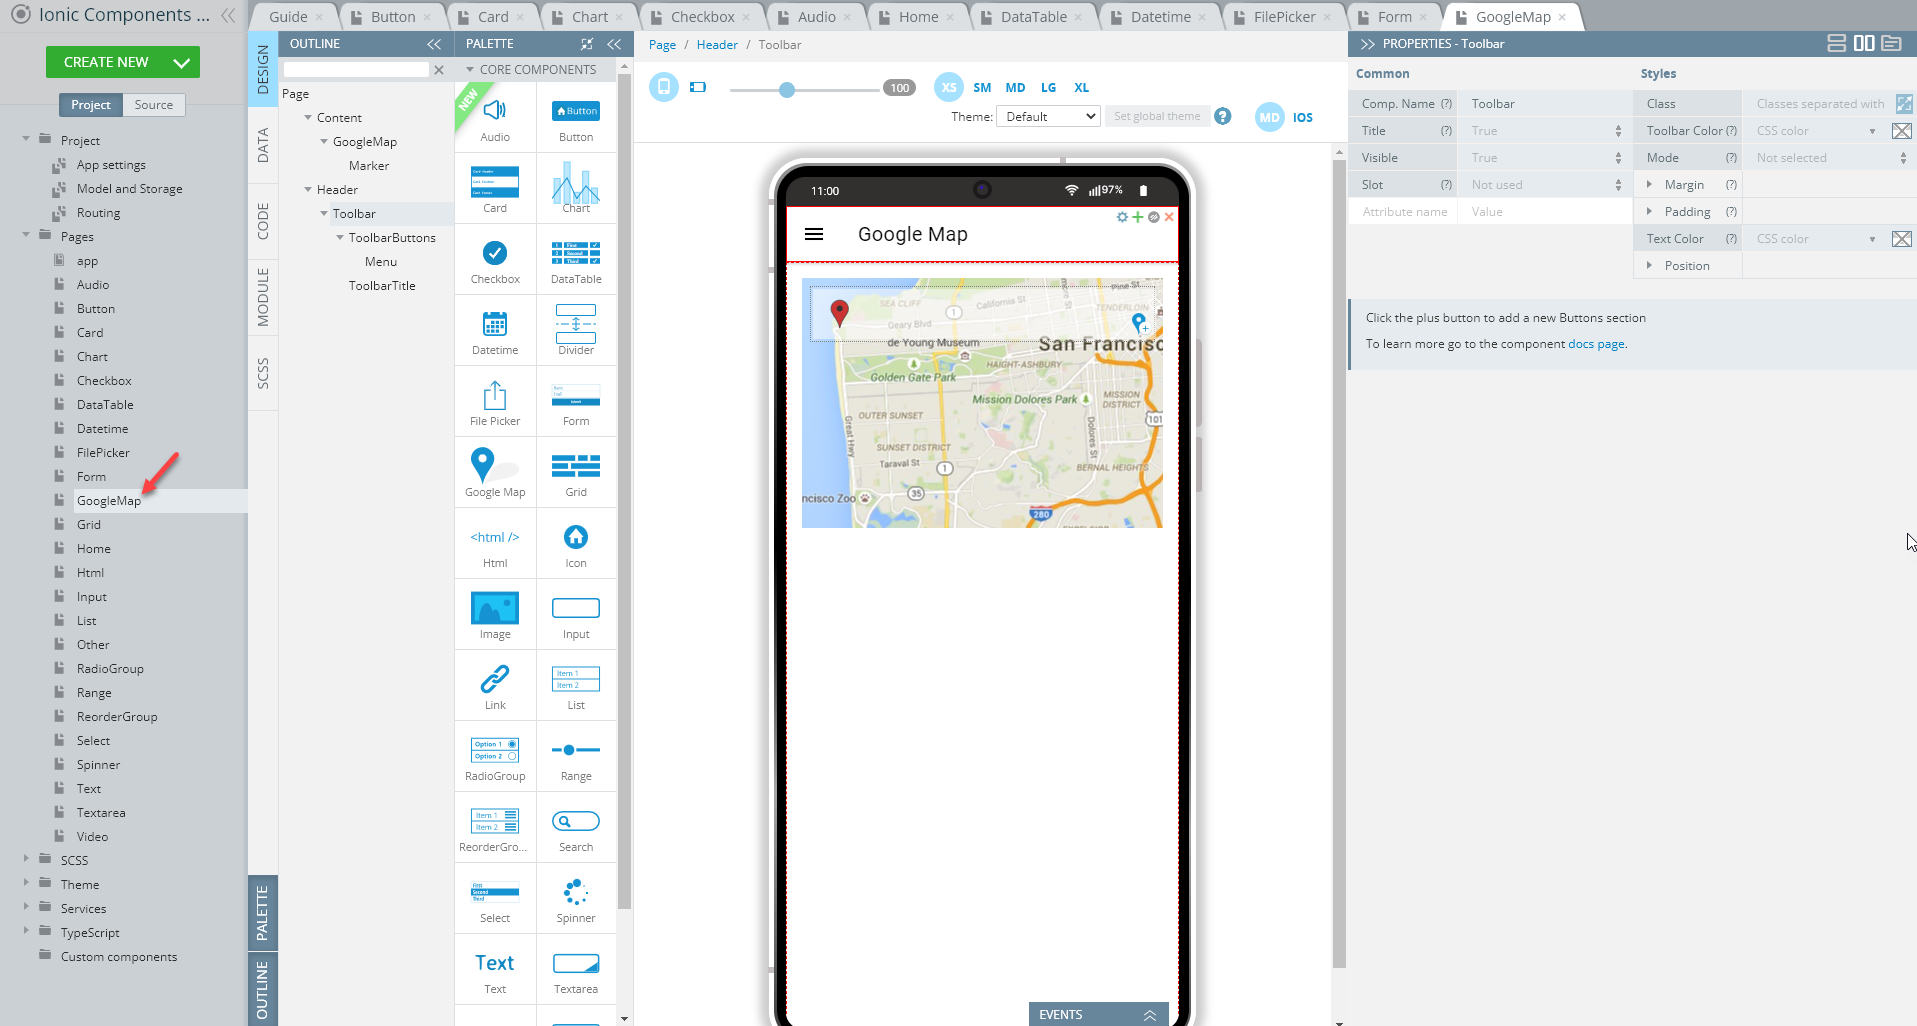Adjust the zoom slider handle

pyautogui.click(x=787, y=89)
